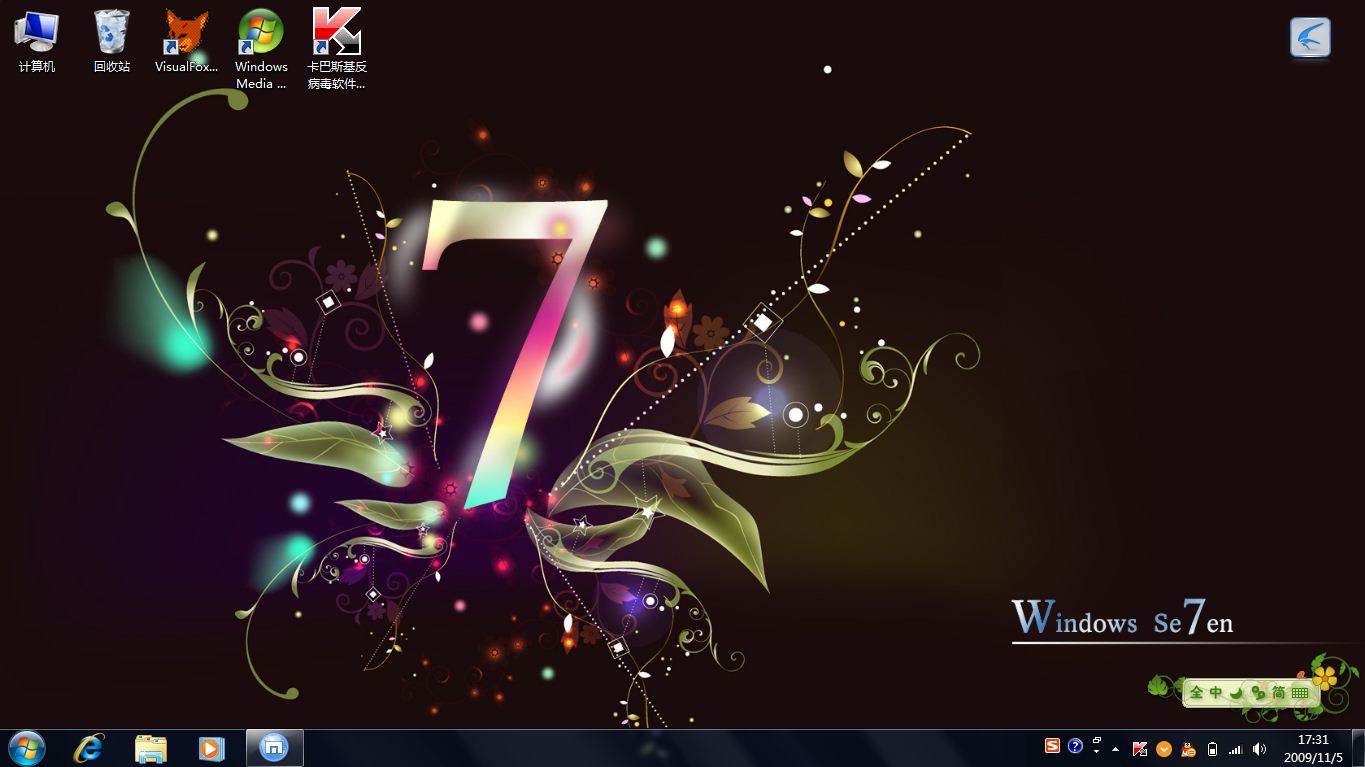Toggle the moon icon on the IME bar
This screenshot has width=1365, height=767.
coord(1236,692)
